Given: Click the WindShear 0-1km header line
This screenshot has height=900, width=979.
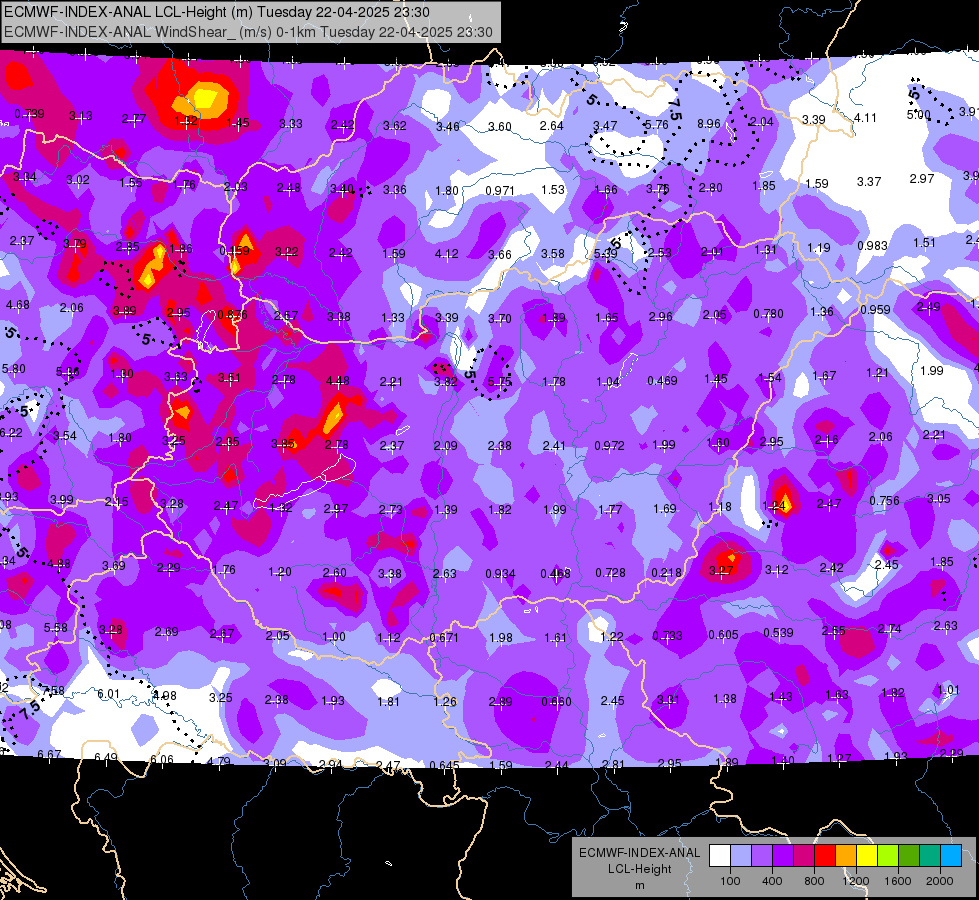Looking at the screenshot, I should 248,32.
